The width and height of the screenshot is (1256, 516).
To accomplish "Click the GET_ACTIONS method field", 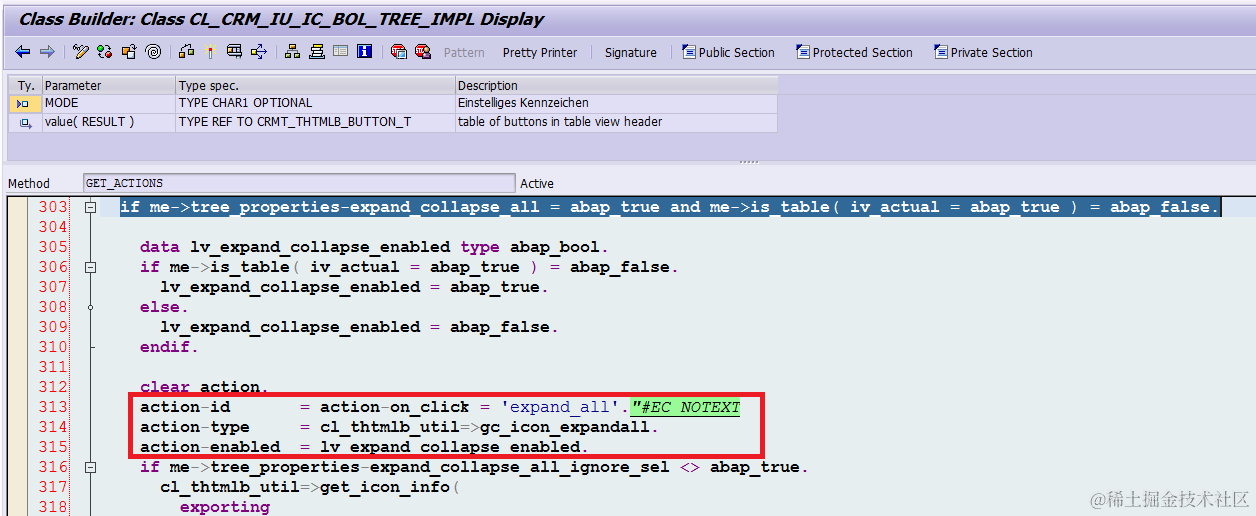I will [x=299, y=183].
